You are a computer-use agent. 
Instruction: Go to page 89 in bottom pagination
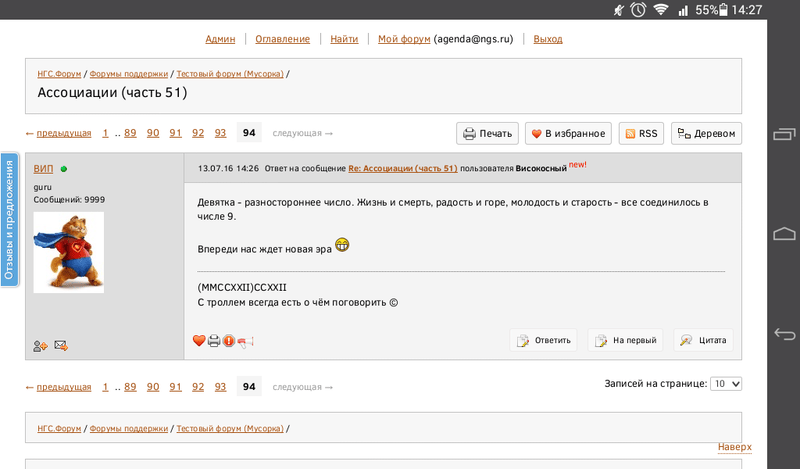[130, 387]
